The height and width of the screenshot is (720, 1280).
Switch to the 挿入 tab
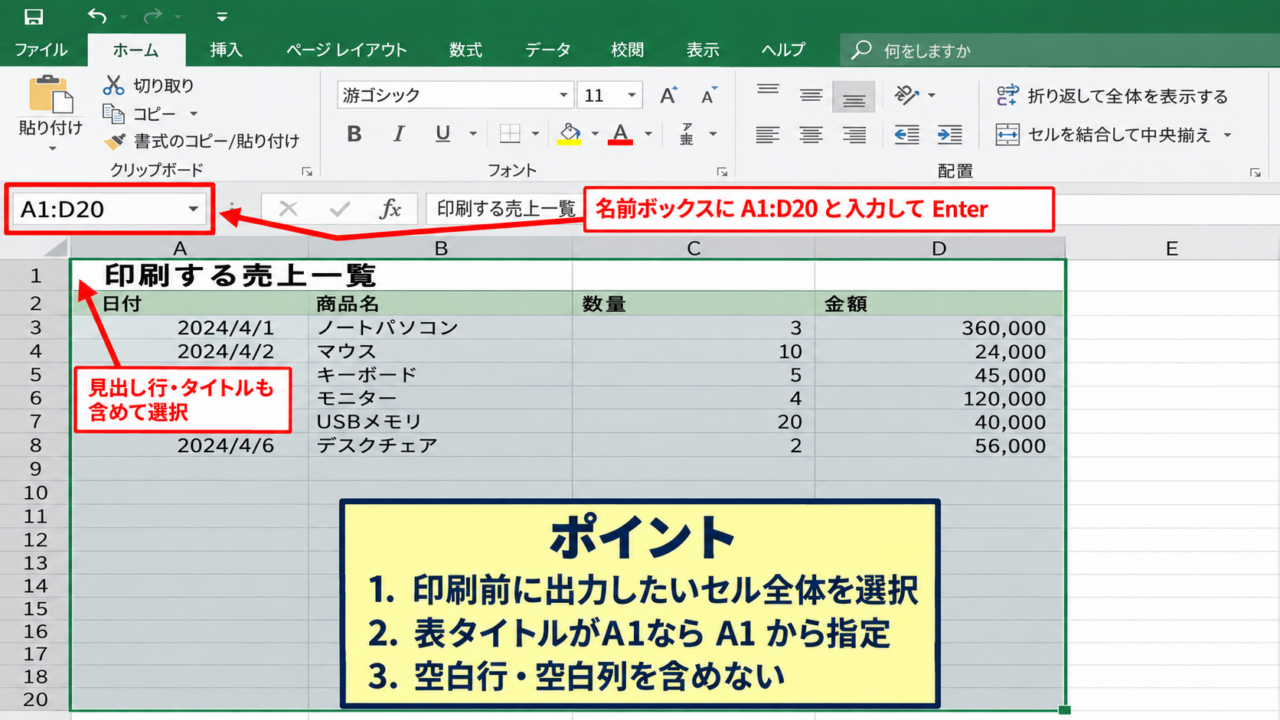coord(226,50)
